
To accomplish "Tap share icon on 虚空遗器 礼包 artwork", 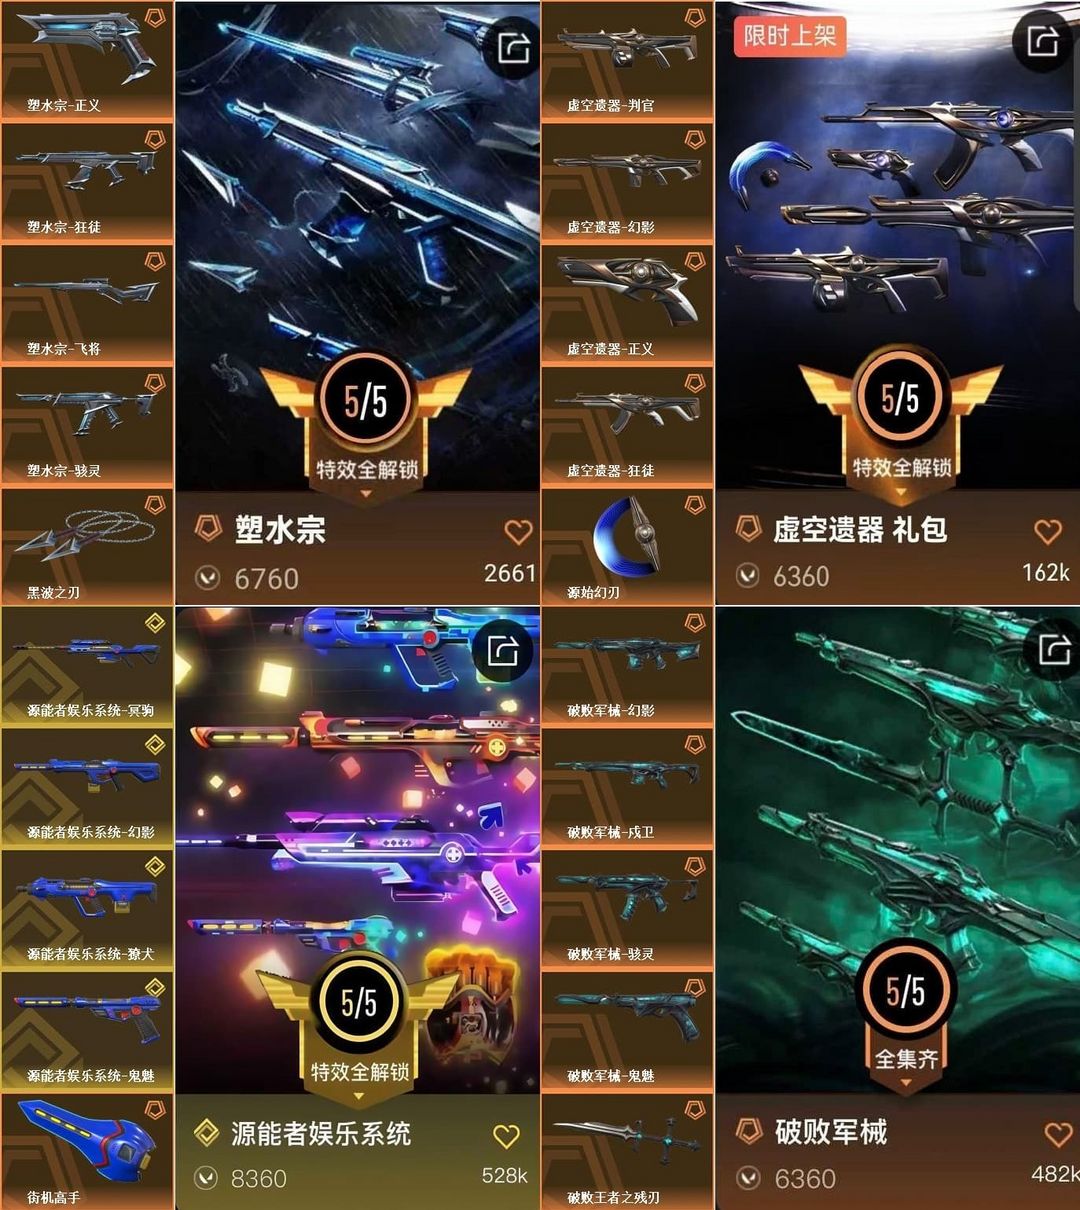I will (x=1042, y=40).
